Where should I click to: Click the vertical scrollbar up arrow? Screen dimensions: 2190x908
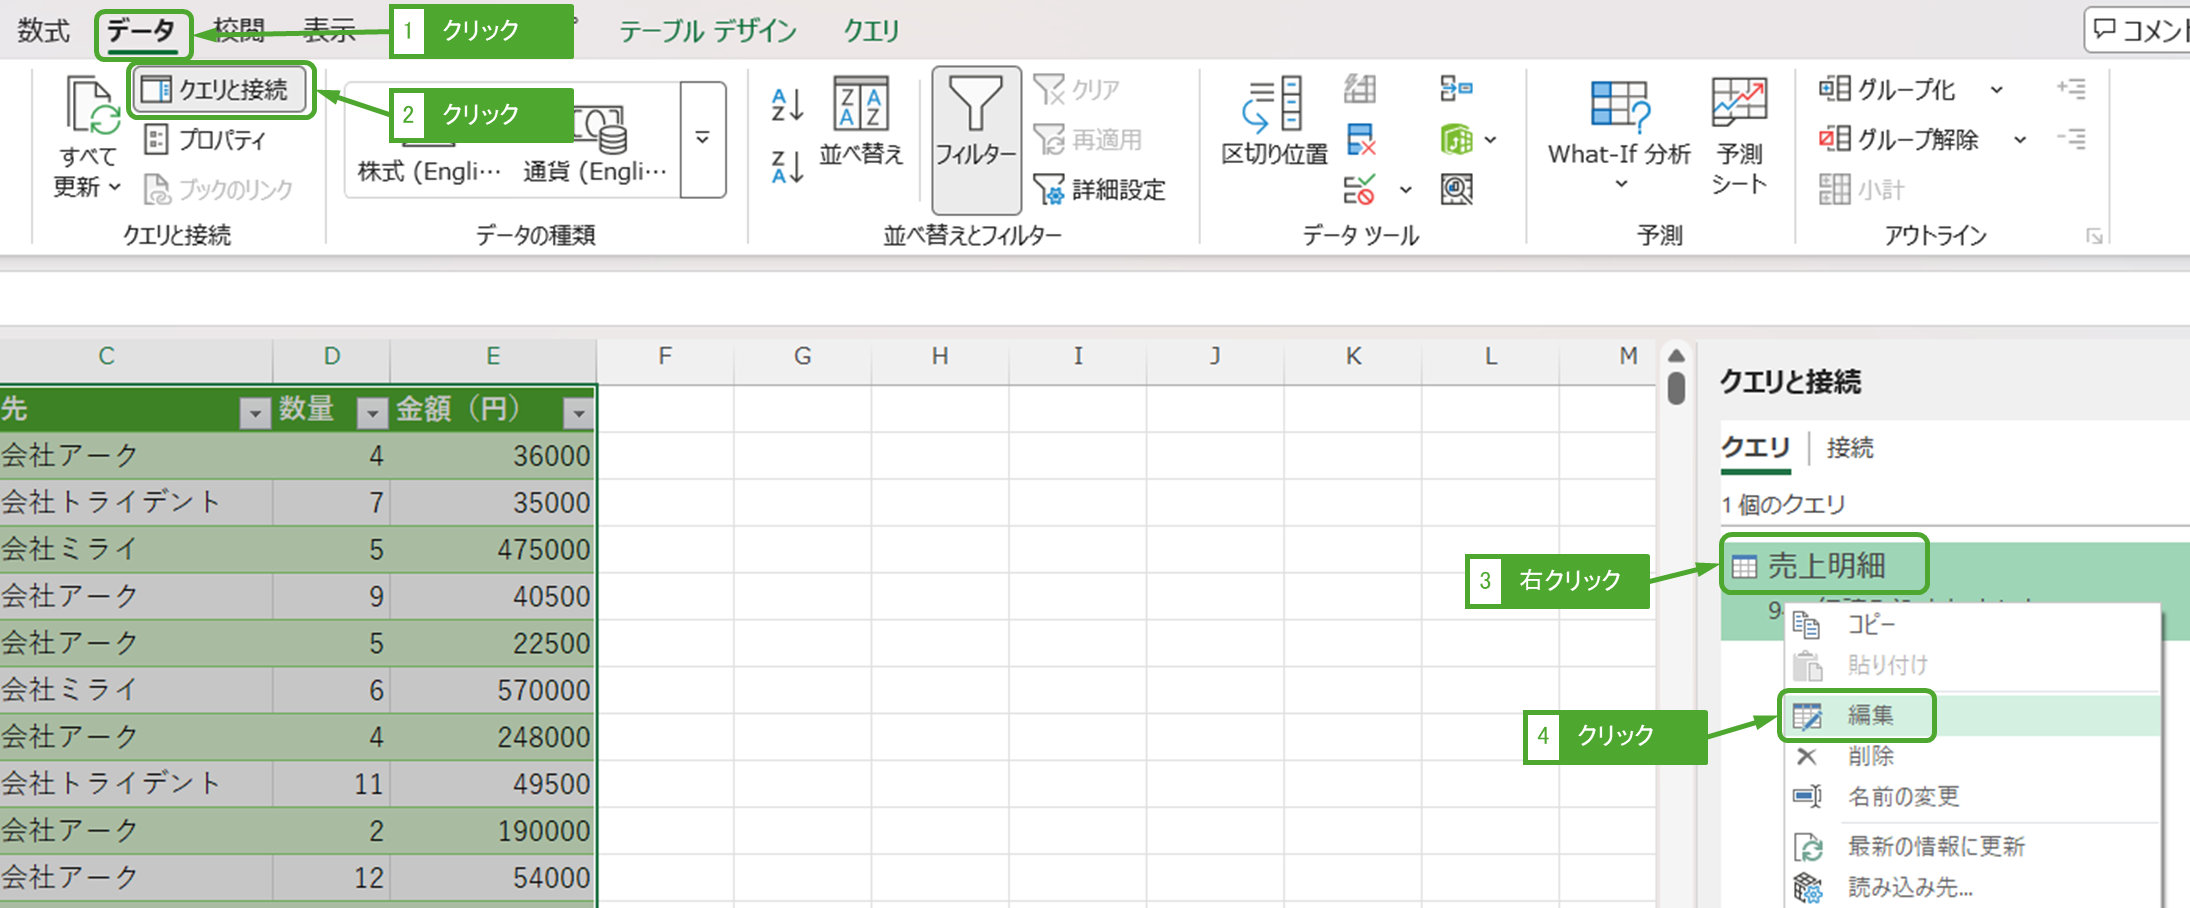(1677, 356)
